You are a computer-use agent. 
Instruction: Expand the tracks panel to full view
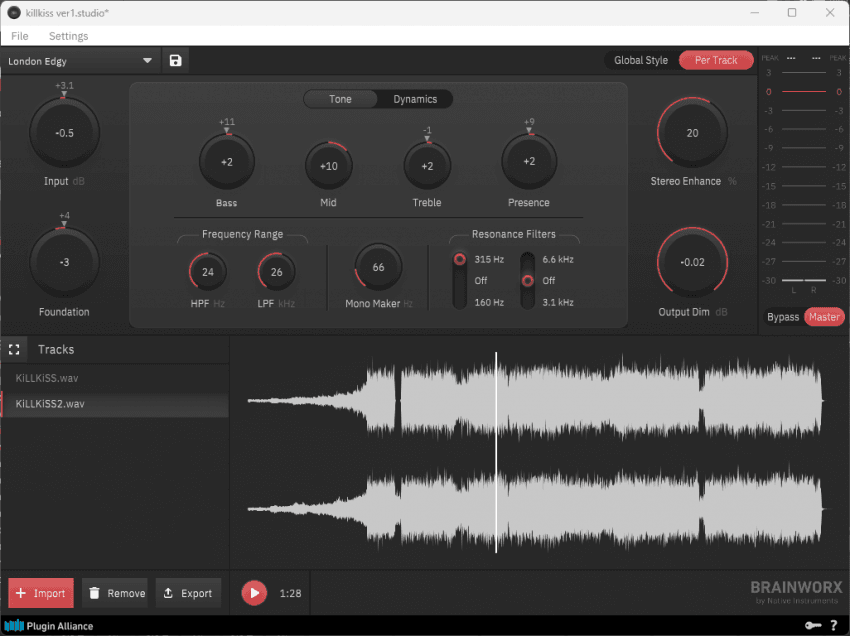coord(14,350)
